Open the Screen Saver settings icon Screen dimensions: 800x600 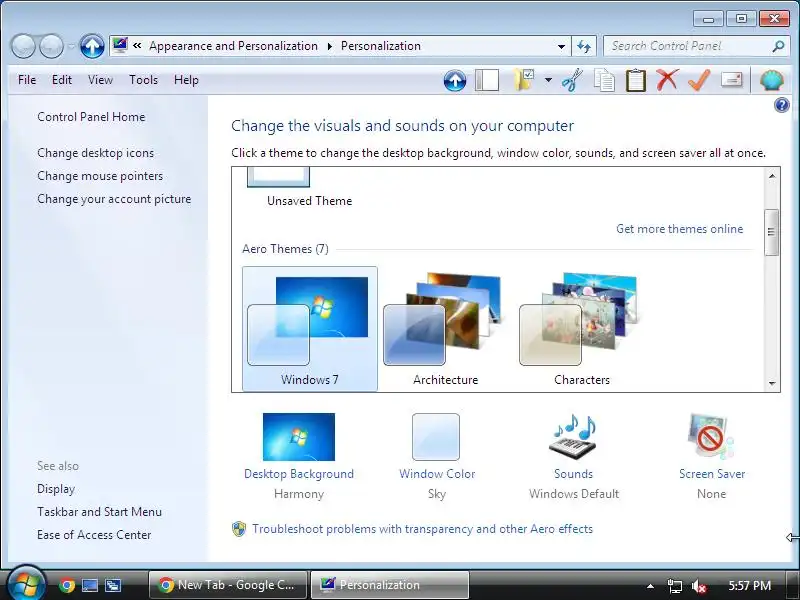click(711, 437)
